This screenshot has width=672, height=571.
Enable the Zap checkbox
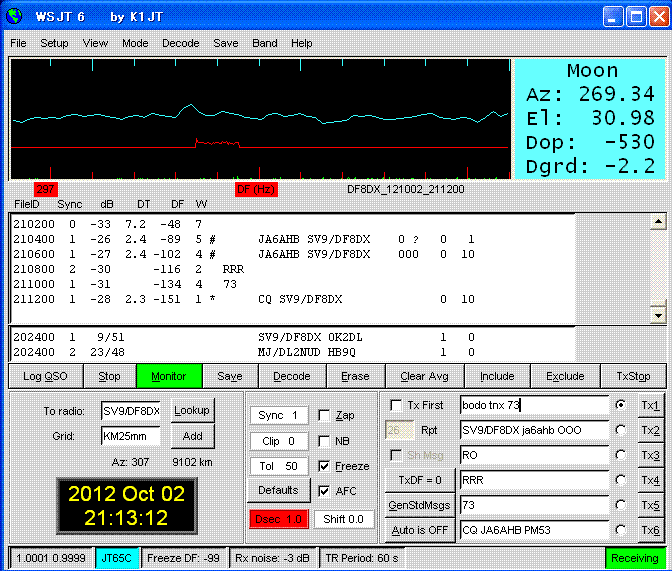[323, 415]
